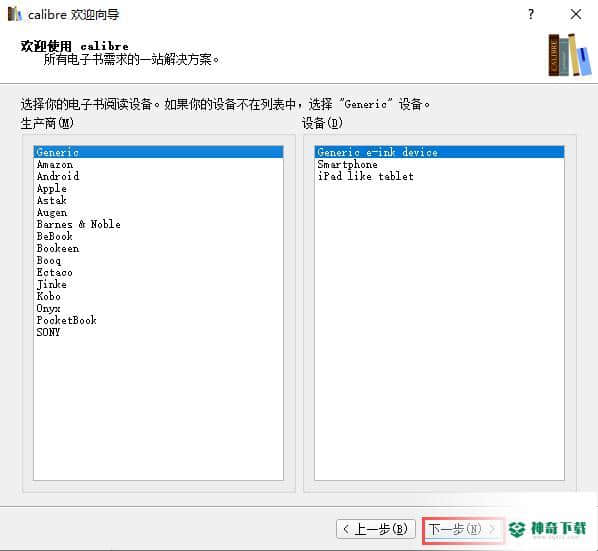
Task: Click the help question mark button
Action: point(531,14)
